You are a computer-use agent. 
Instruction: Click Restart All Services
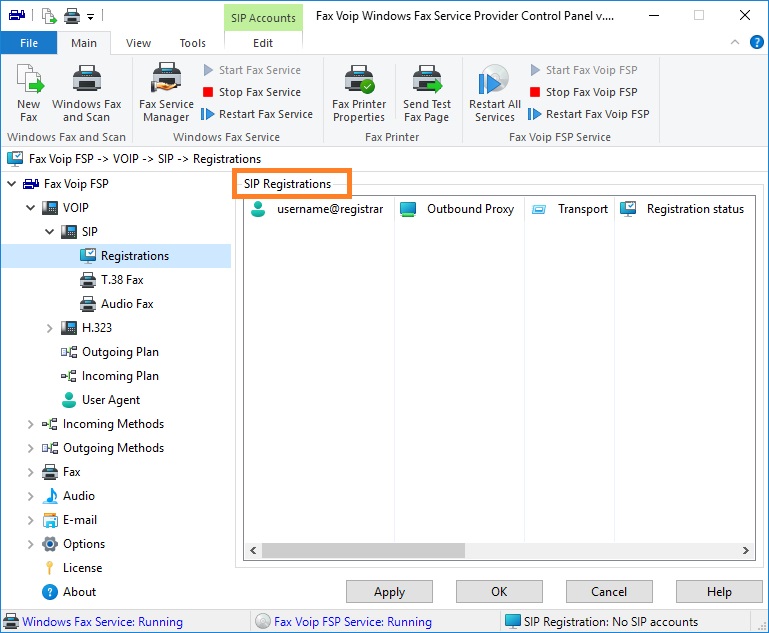click(494, 93)
